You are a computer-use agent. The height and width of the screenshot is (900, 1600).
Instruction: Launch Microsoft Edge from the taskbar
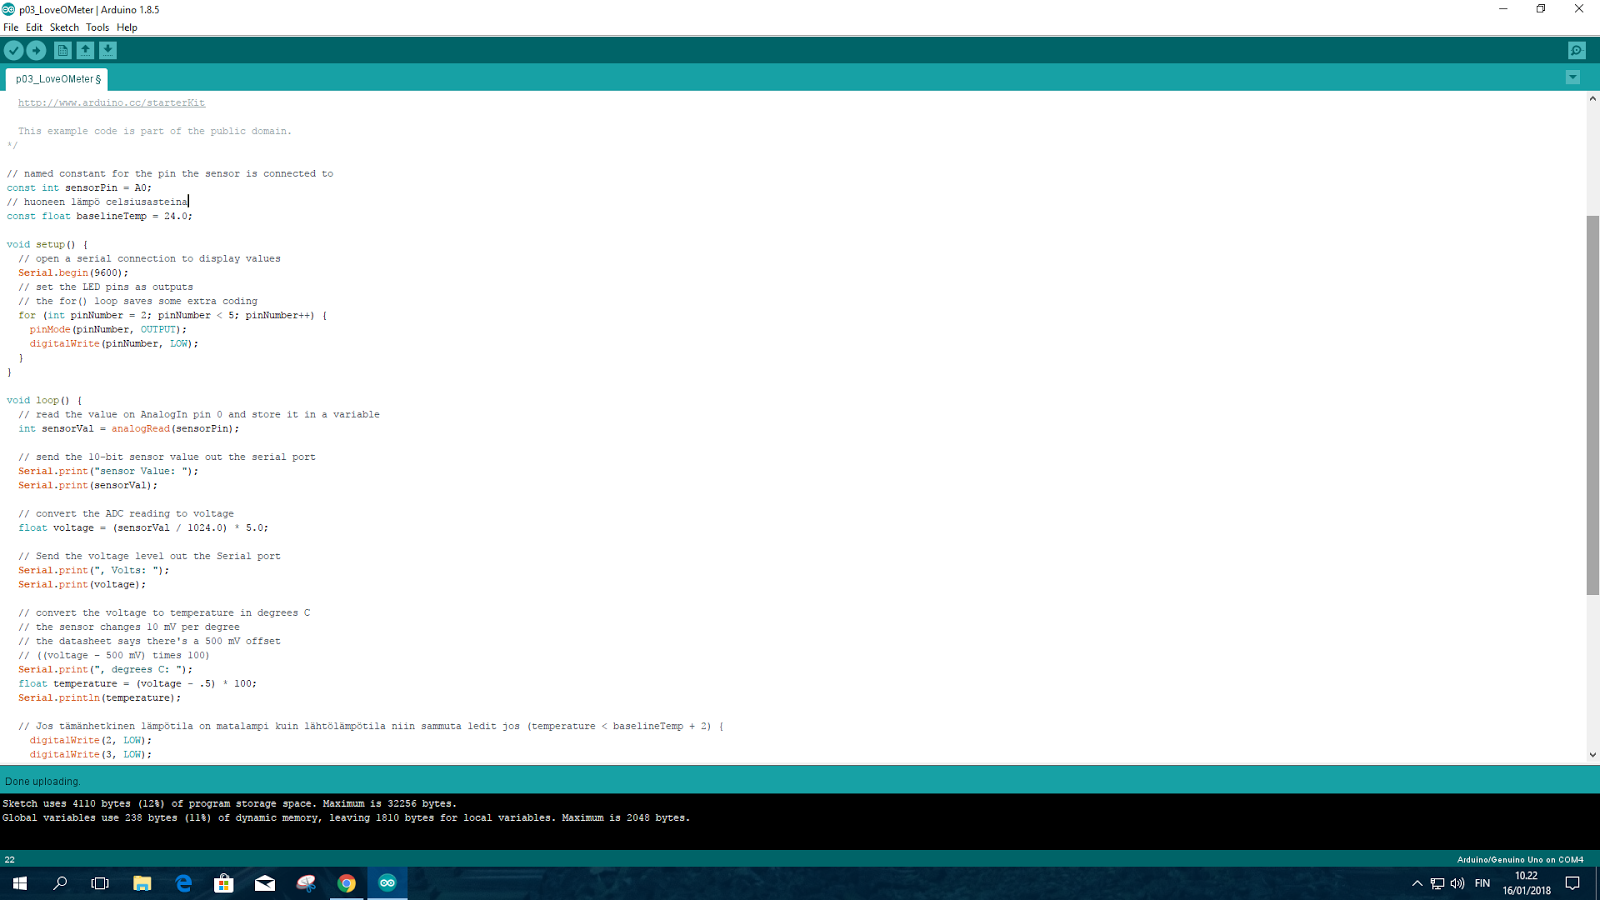184,883
